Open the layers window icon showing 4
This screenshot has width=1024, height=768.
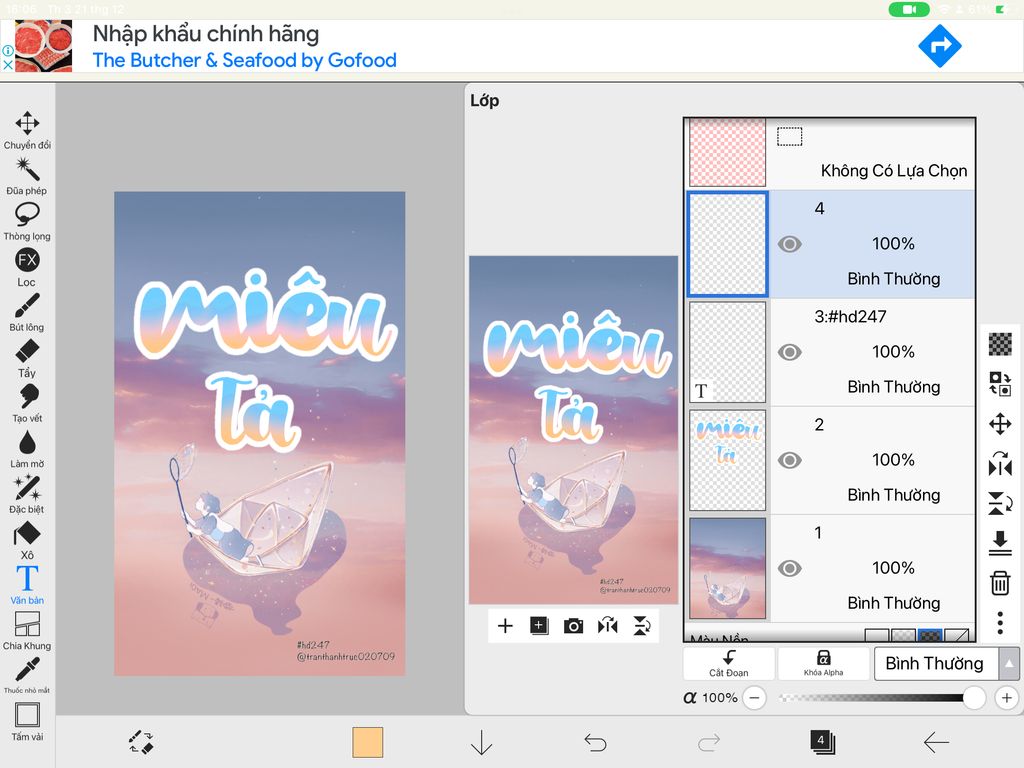click(822, 742)
